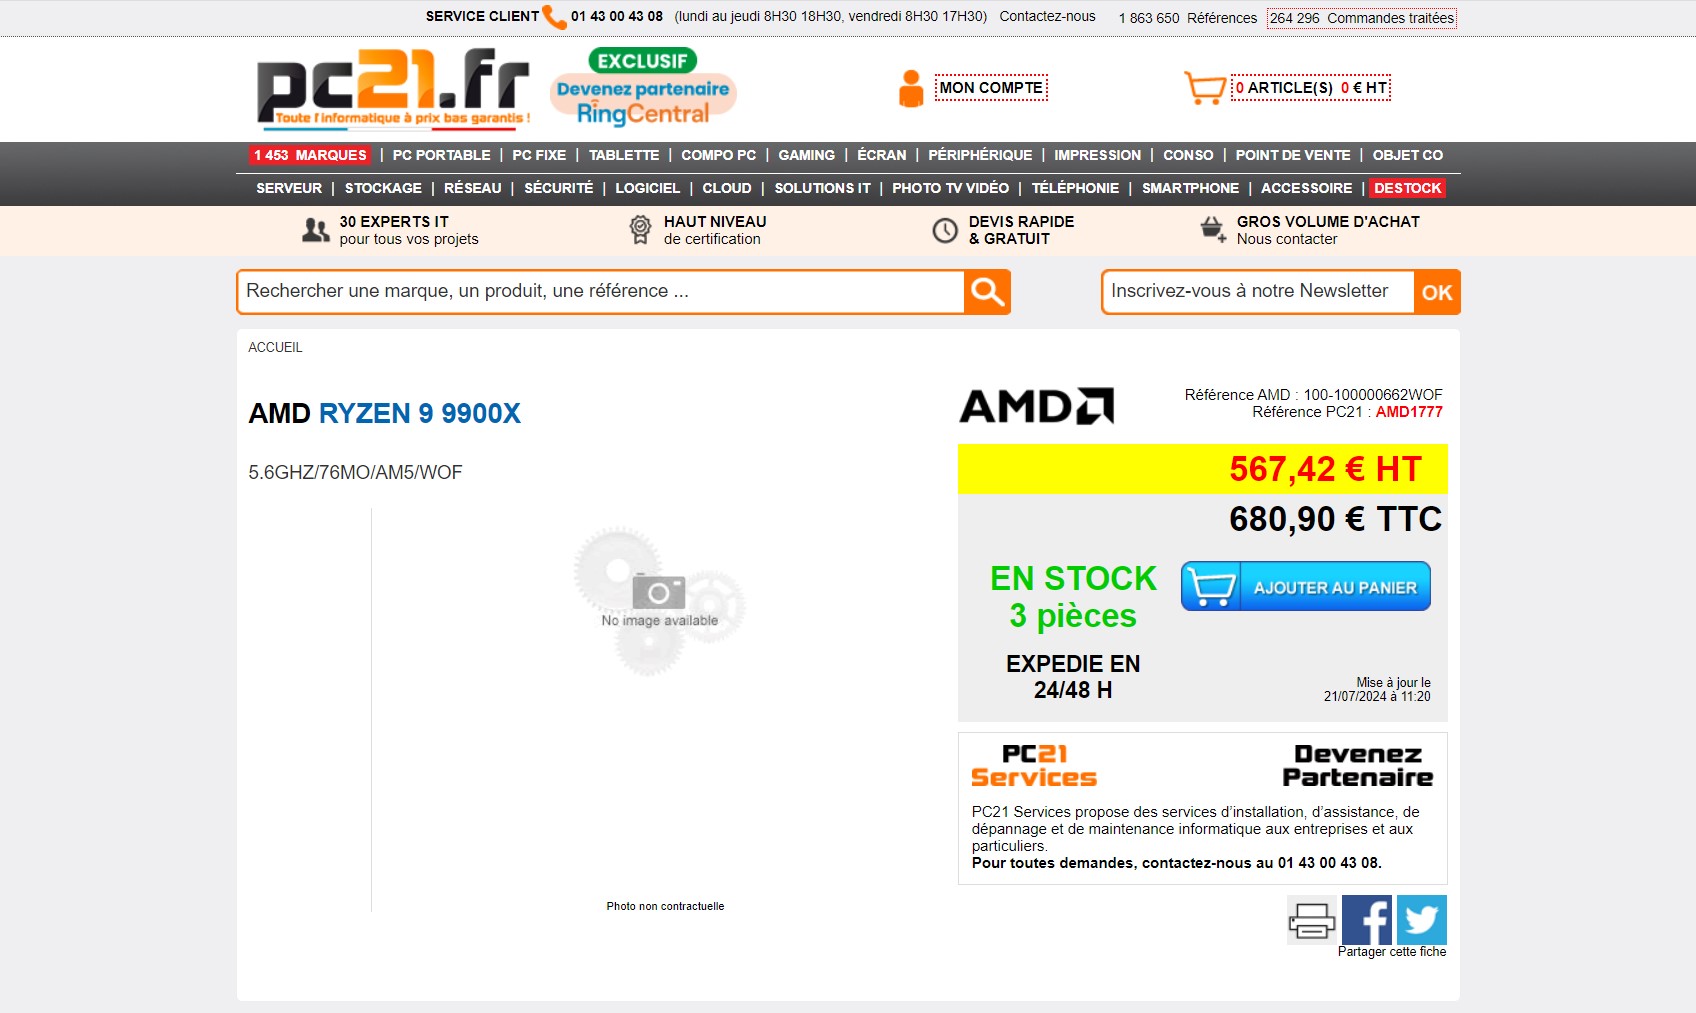Open the Tablette menu

point(624,155)
